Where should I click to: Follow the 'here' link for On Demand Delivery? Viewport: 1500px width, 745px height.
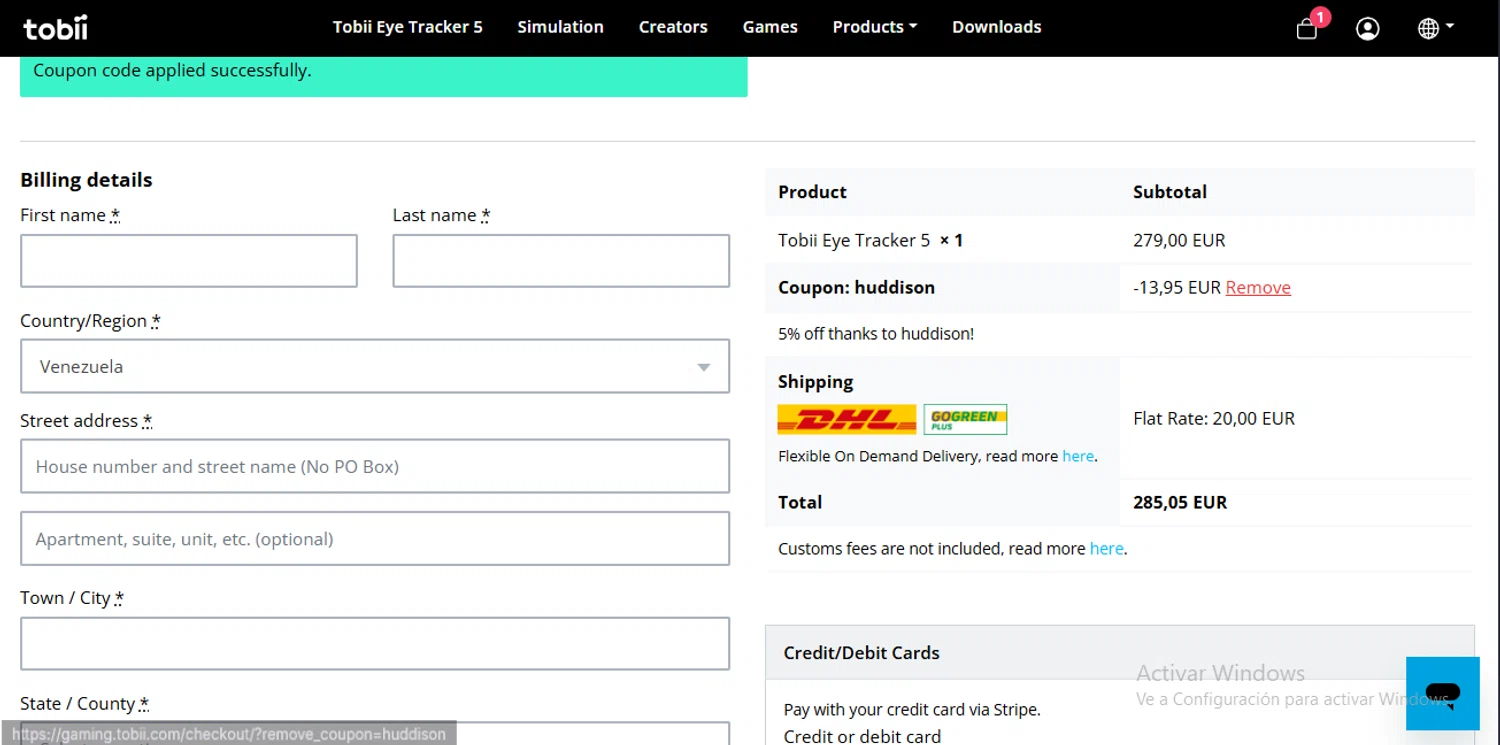[x=1078, y=456]
